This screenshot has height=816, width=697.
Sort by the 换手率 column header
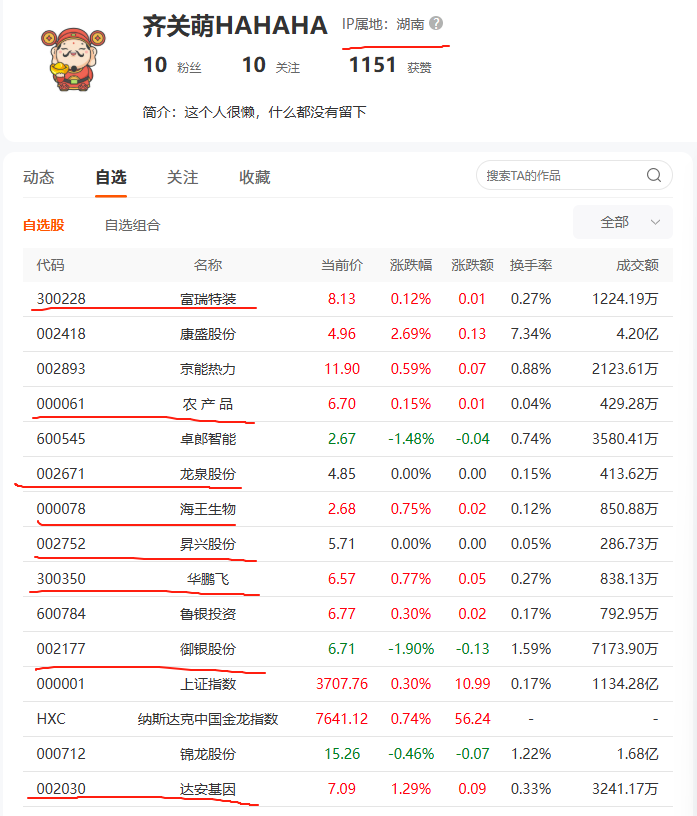coord(531,265)
